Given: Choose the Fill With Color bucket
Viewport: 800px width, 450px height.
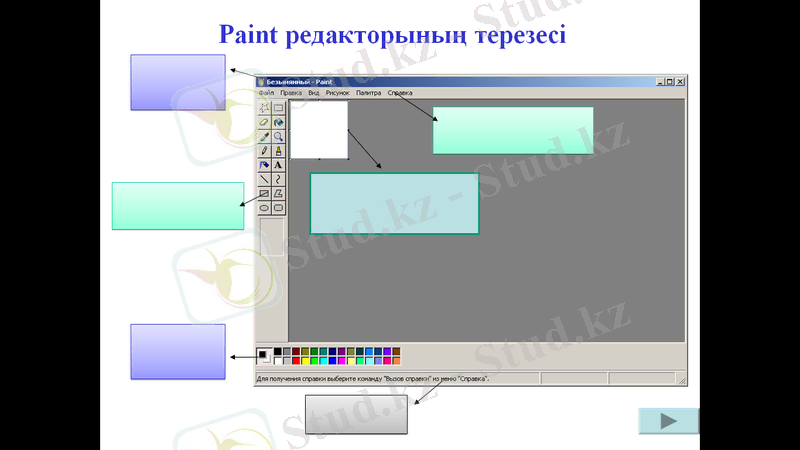Looking at the screenshot, I should pos(279,122).
